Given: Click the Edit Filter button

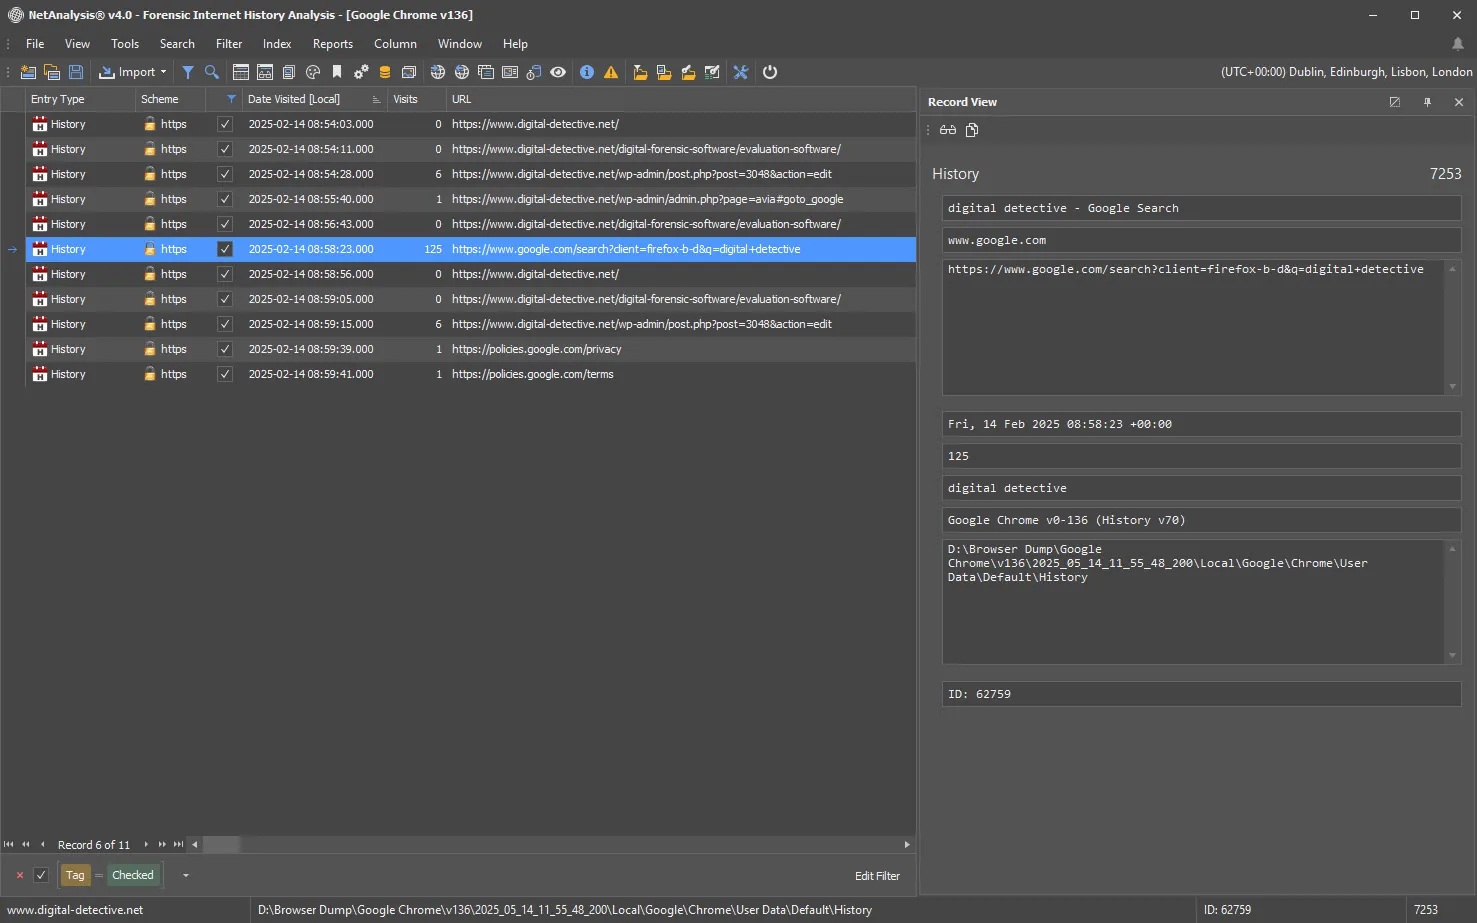Looking at the screenshot, I should (x=877, y=876).
